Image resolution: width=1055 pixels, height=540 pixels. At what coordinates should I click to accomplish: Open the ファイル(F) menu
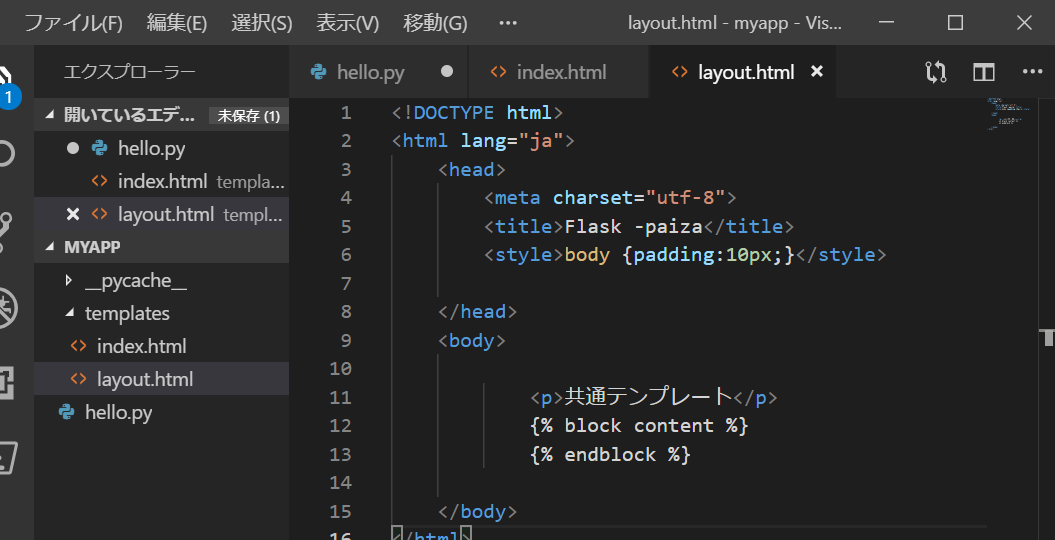(x=73, y=22)
